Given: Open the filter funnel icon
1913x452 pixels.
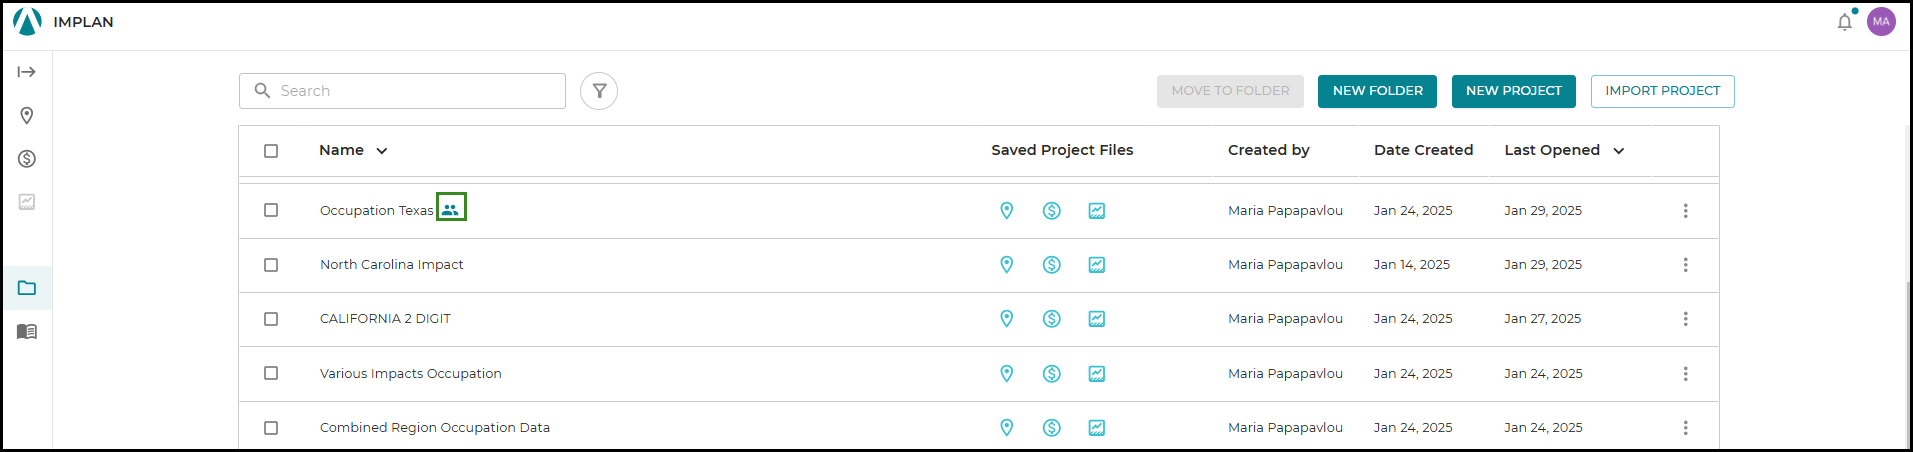Looking at the screenshot, I should click(599, 91).
